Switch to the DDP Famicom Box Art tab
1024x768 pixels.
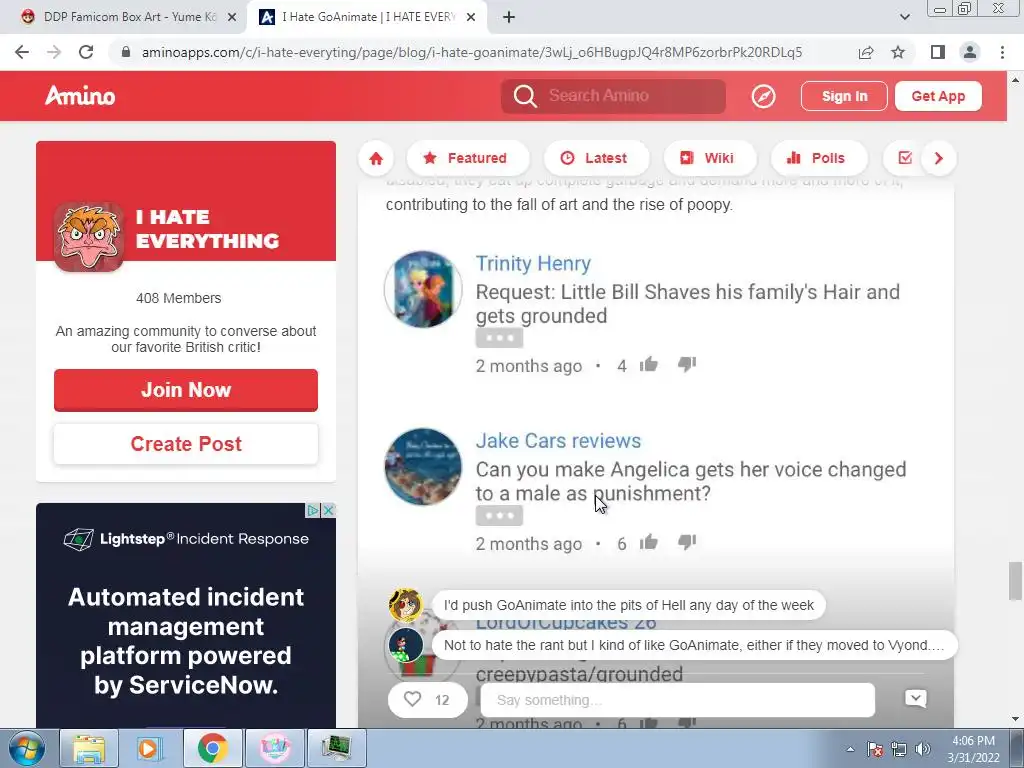click(128, 17)
